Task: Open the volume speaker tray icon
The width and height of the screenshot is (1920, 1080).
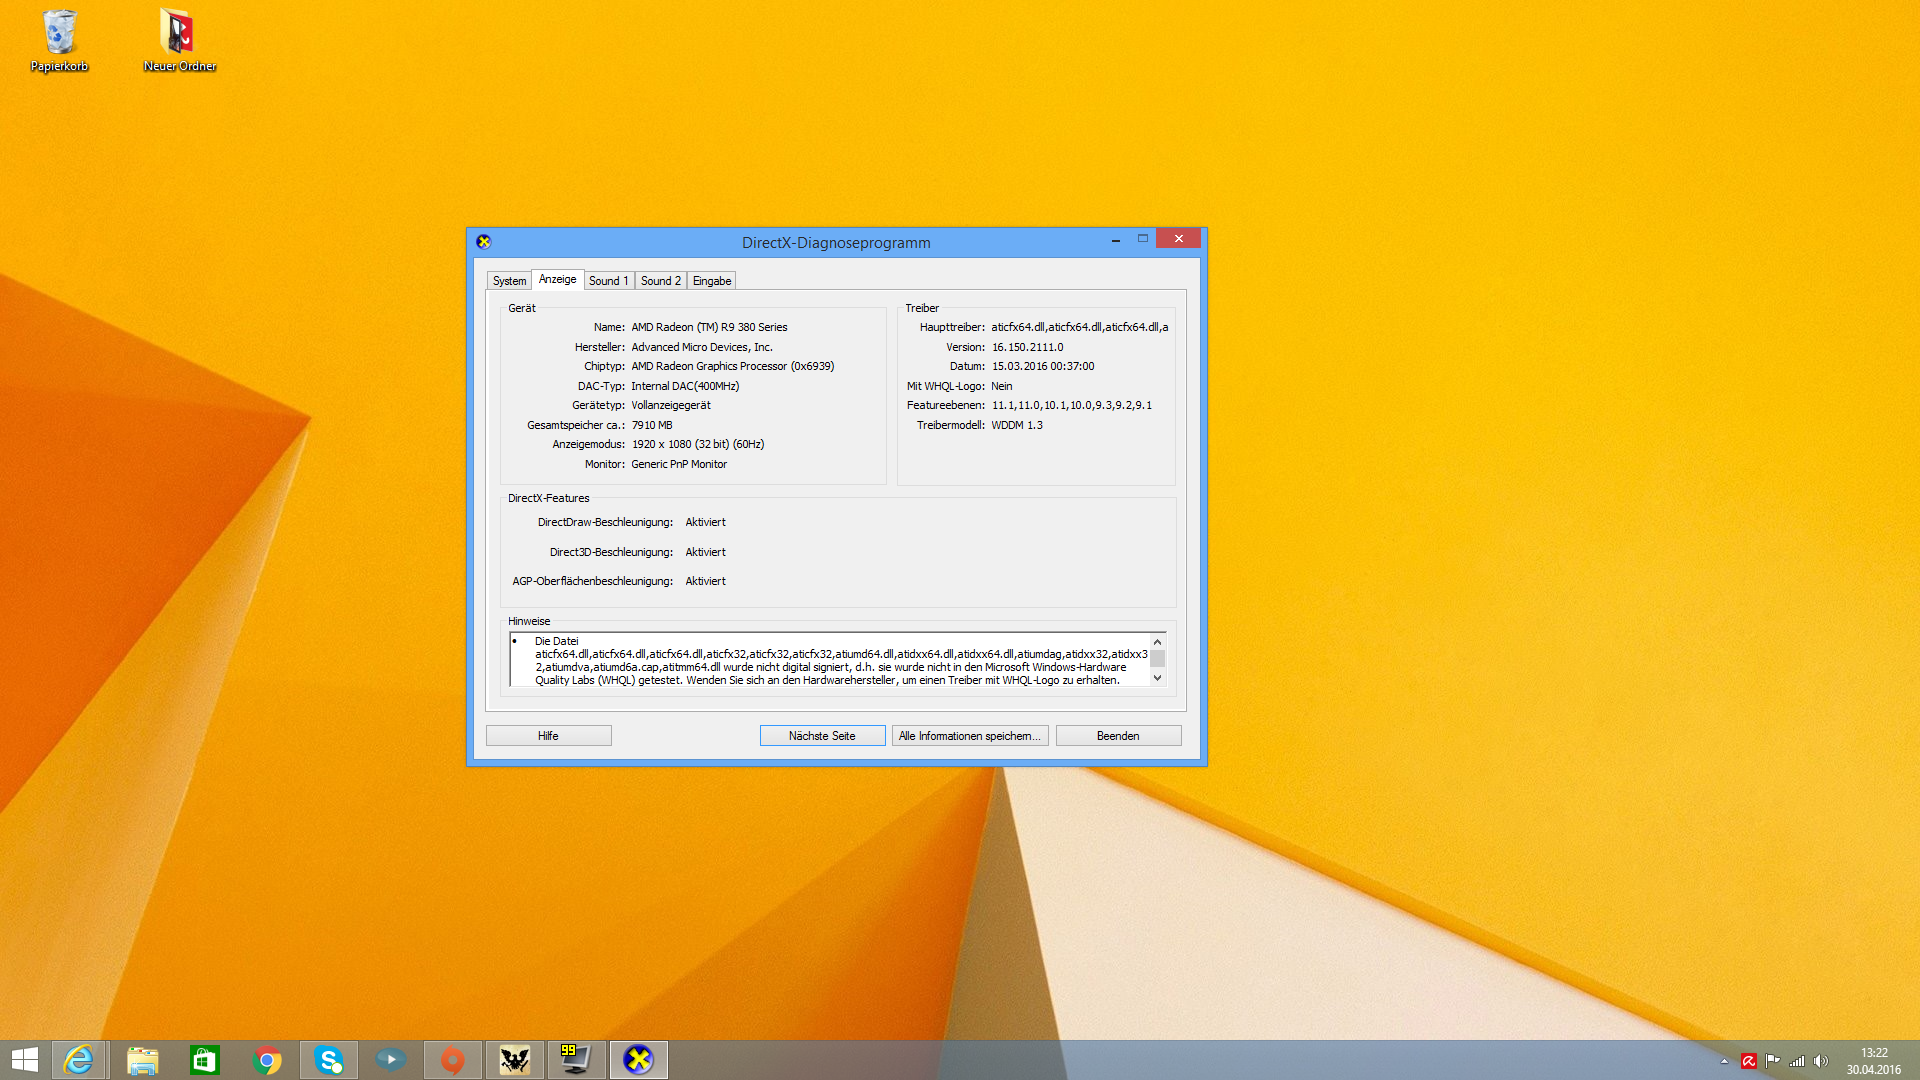Action: [1821, 1061]
